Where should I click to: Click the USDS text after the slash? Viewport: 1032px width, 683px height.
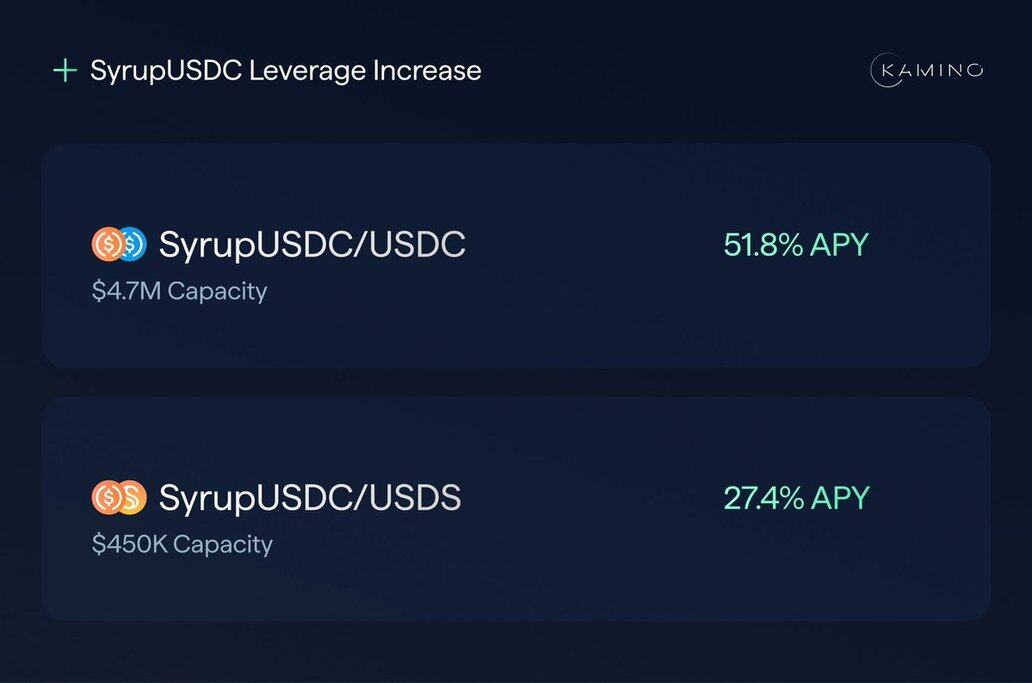tap(415, 498)
